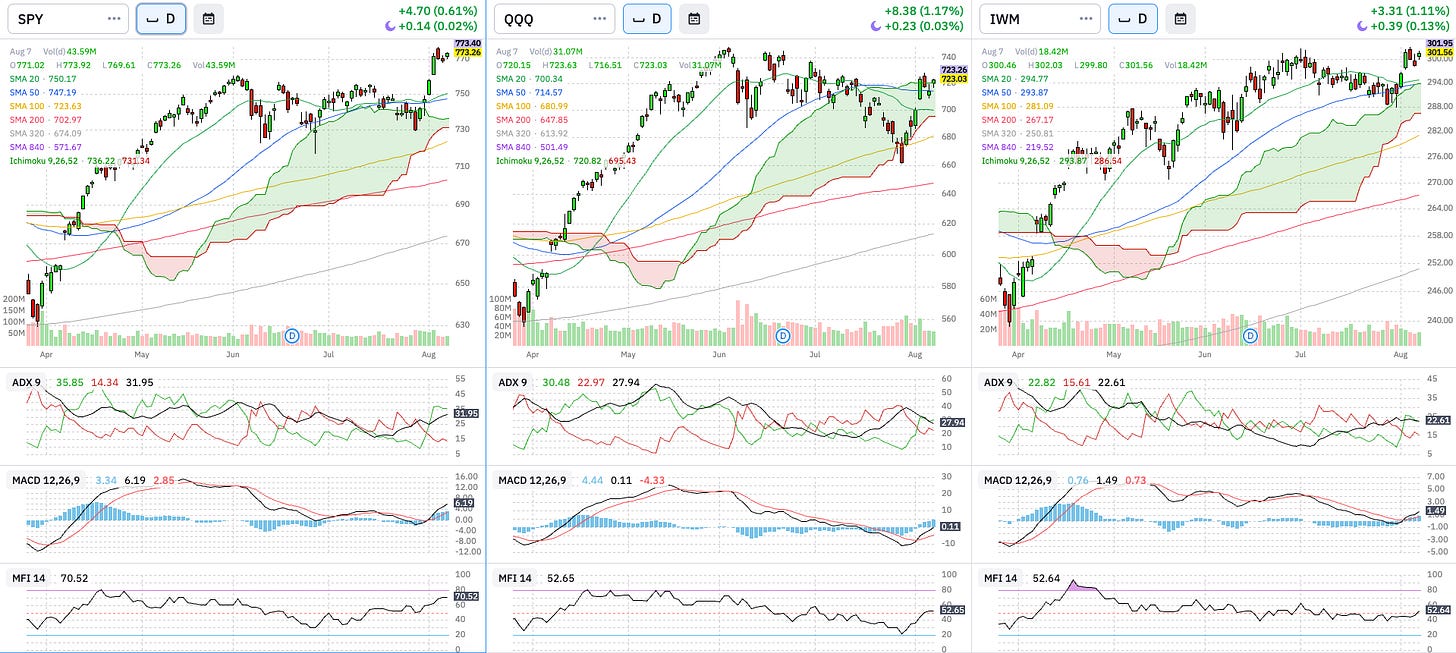This screenshot has width=1456, height=653.
Task: Open the calendar icon on SPY chart
Action: point(208,18)
